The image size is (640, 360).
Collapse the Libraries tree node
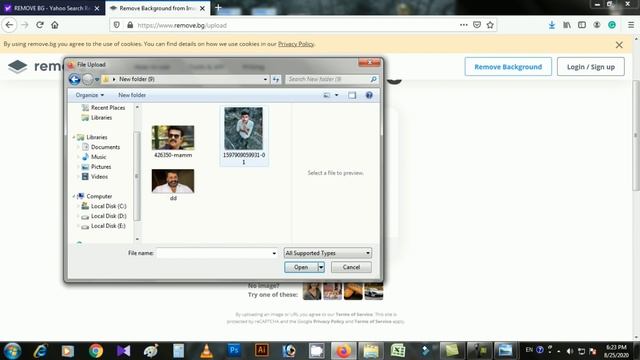point(74,137)
